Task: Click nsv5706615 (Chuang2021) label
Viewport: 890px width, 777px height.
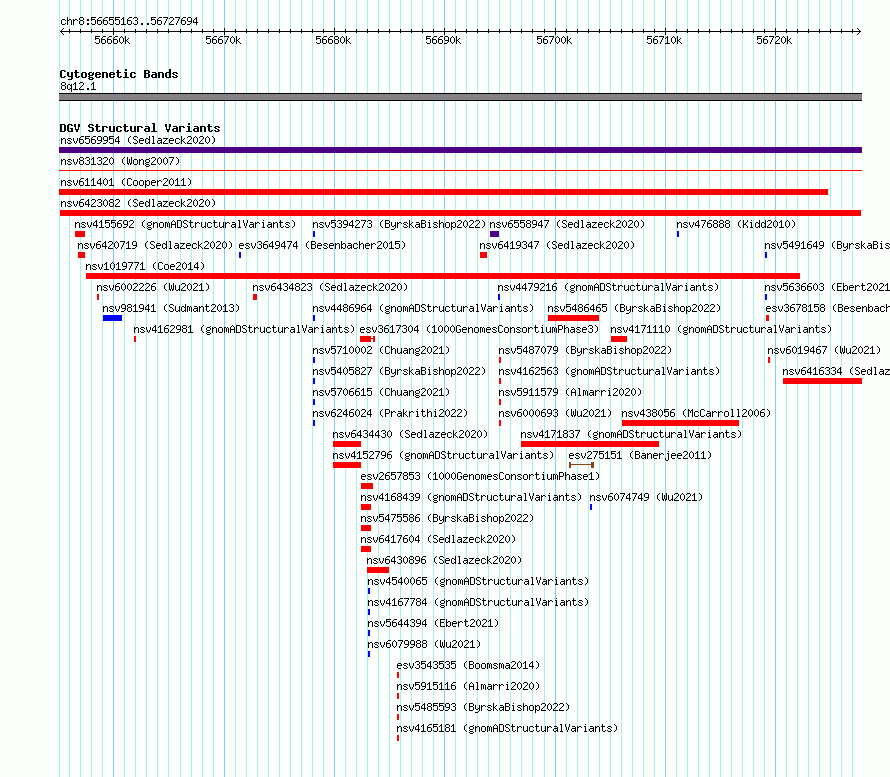Action: (381, 392)
